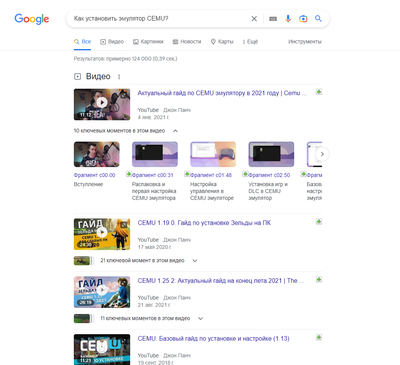Click green icon next to Фрагмент с01:48
Screen dimensions: 400x365
coord(187,174)
